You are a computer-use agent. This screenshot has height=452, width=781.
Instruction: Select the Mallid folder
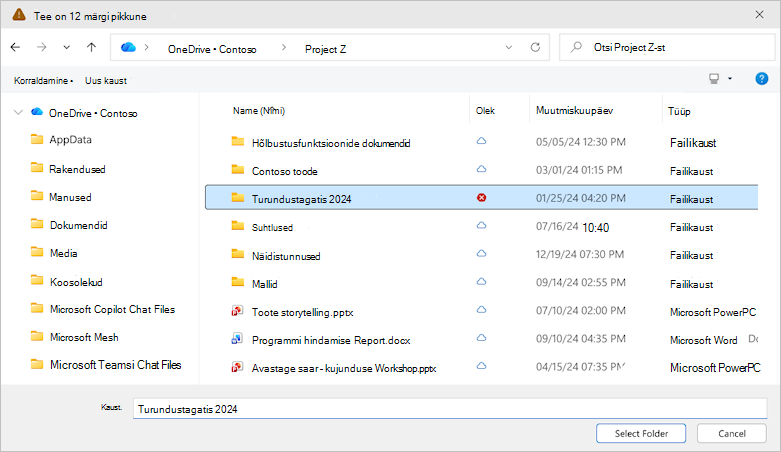click(x=264, y=284)
